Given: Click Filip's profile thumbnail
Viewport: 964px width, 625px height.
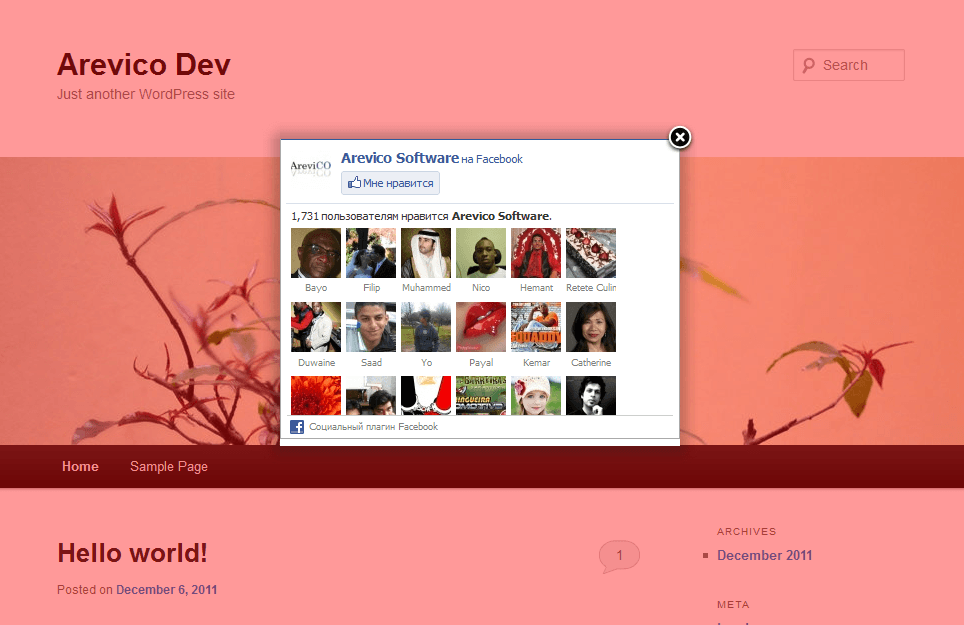Looking at the screenshot, I should pyautogui.click(x=371, y=253).
